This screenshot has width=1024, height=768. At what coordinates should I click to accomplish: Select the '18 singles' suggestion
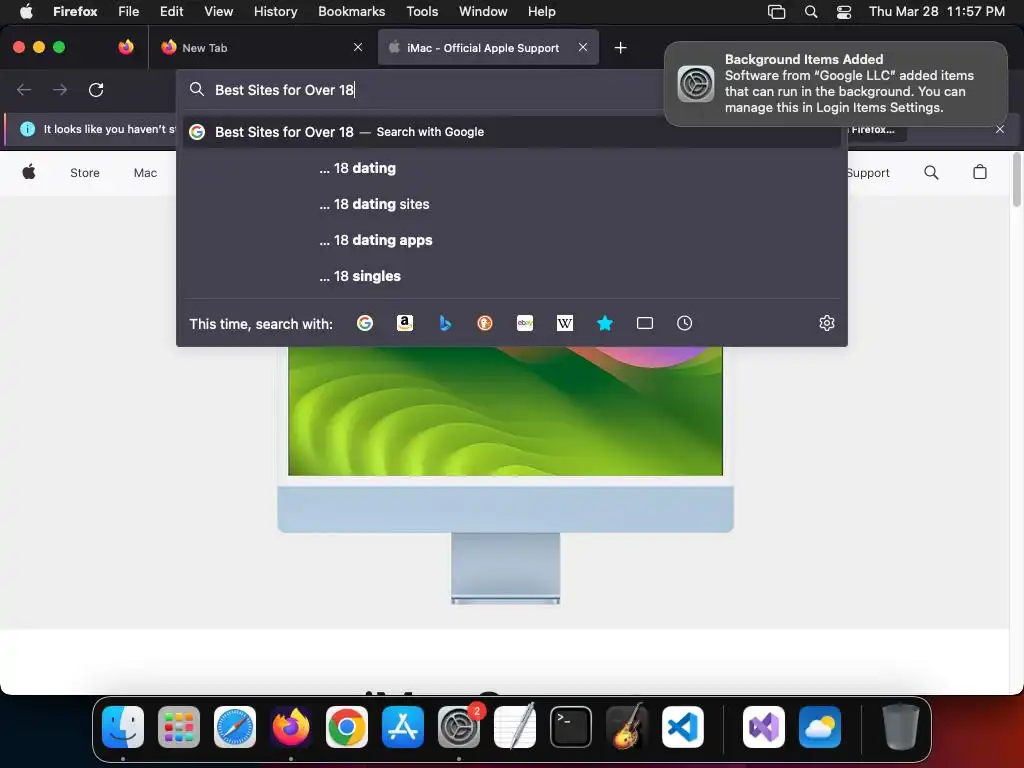pyautogui.click(x=512, y=276)
